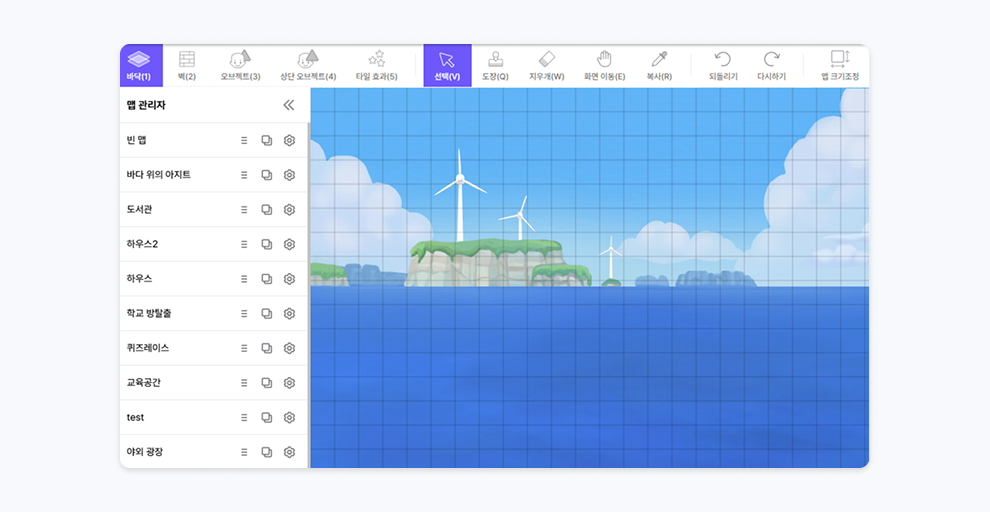Click reorder handle for 바다 위의 아지트
The height and width of the screenshot is (512, 990).
pyautogui.click(x=244, y=175)
